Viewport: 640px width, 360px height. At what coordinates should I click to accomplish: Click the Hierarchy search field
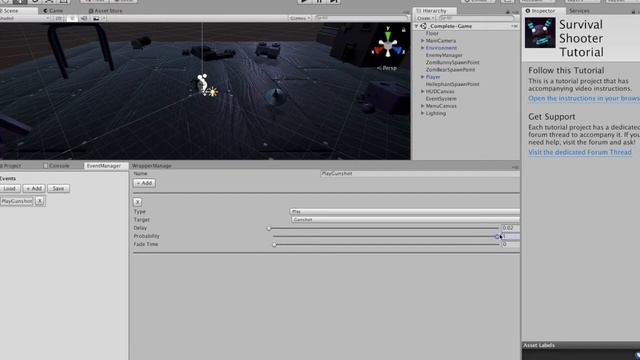(476, 18)
